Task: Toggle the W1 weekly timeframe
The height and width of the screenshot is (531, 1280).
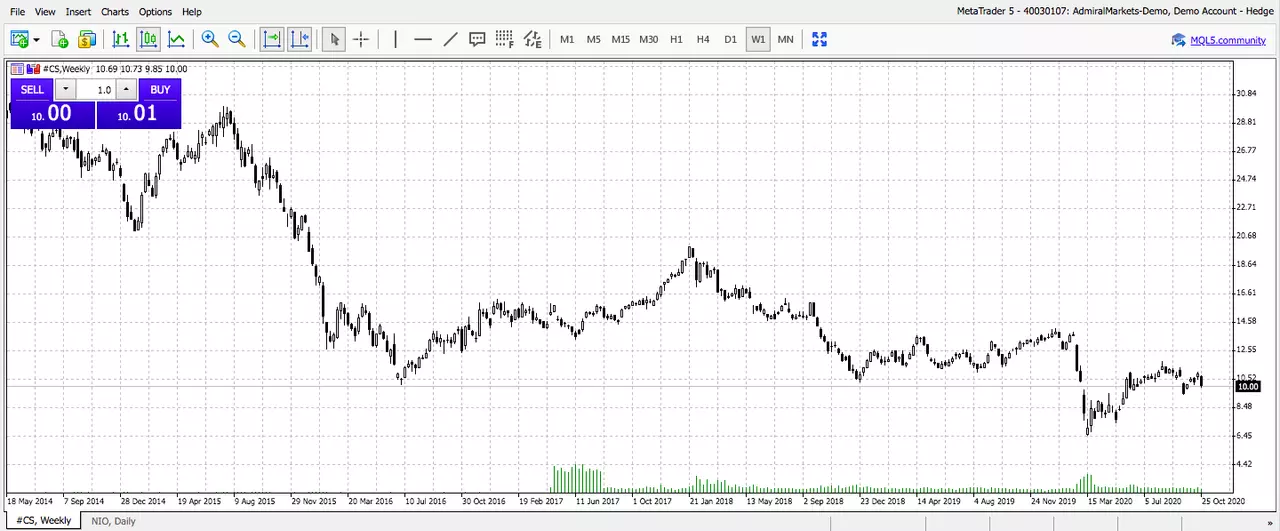Action: point(758,39)
